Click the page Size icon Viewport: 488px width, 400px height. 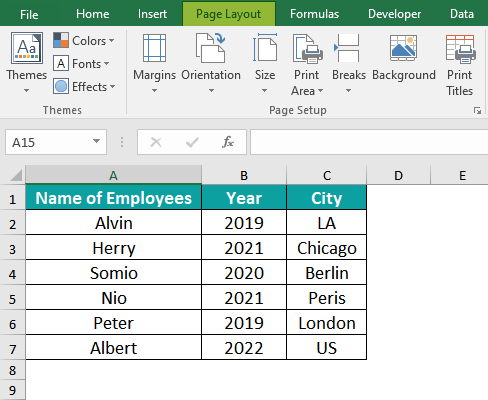[265, 48]
